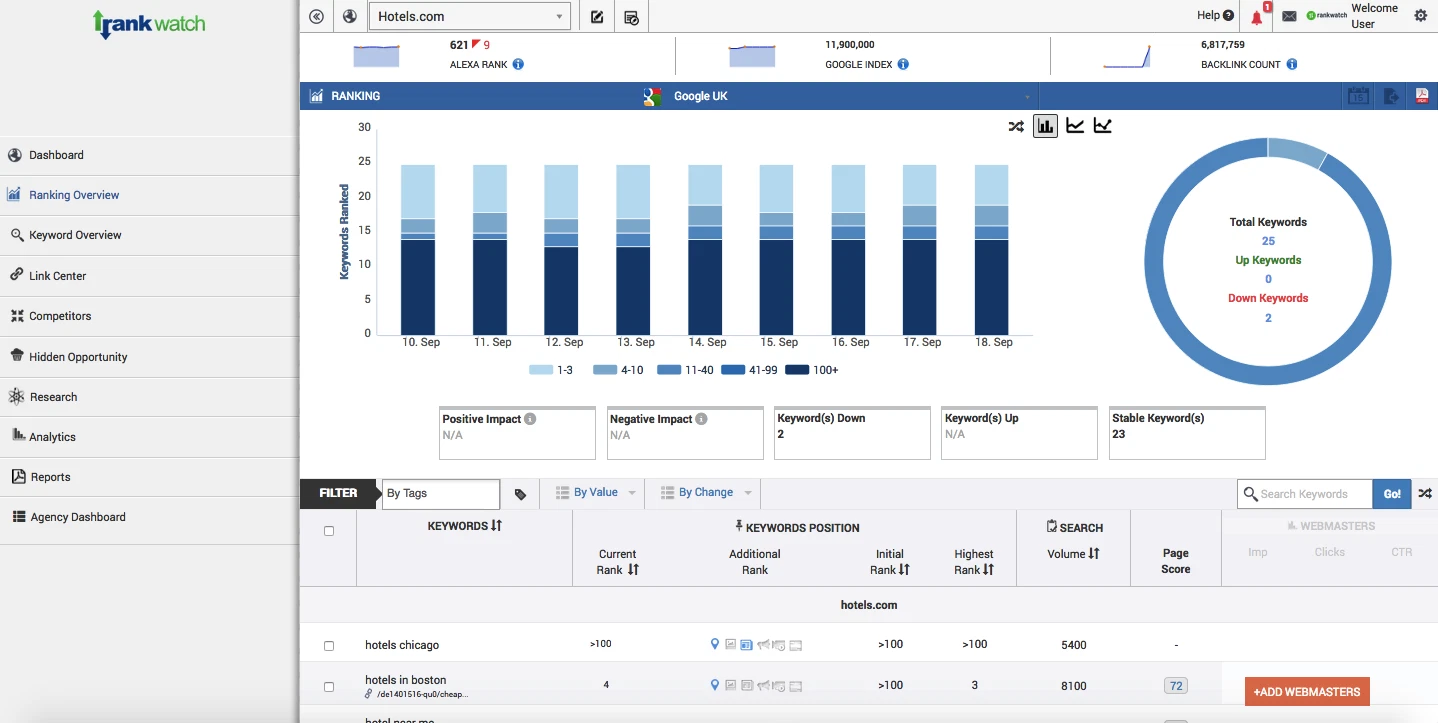This screenshot has width=1438, height=723.
Task: Click the +ADD WEBMASTERS button
Action: (x=1307, y=691)
